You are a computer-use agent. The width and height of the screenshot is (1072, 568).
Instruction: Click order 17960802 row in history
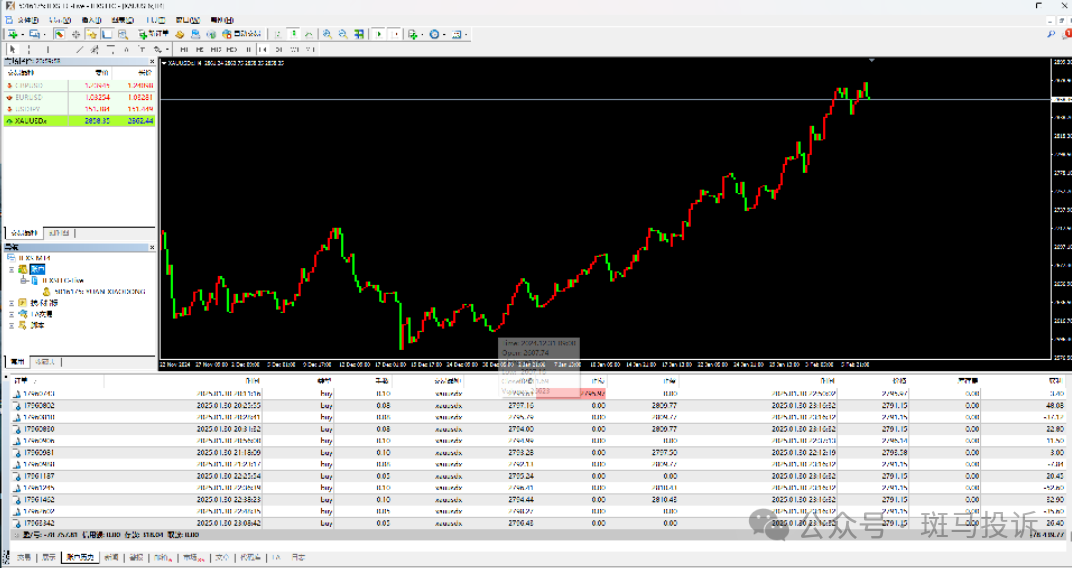point(539,405)
